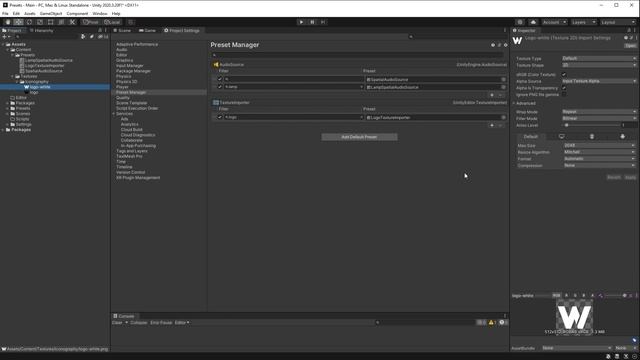The width and height of the screenshot is (640, 360).
Task: Switch to the Game tab
Action: click(x=147, y=31)
